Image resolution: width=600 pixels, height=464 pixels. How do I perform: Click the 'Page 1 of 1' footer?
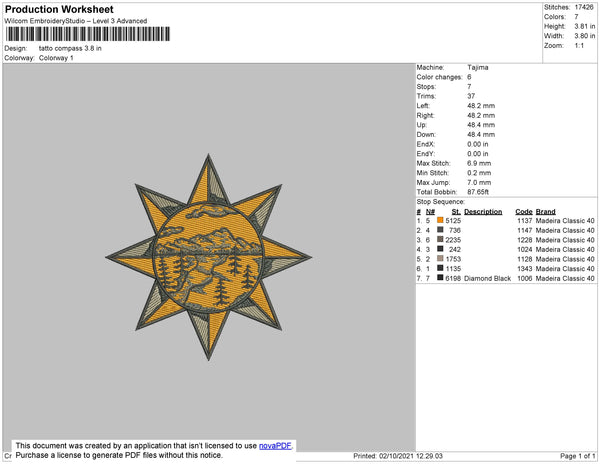click(578, 456)
